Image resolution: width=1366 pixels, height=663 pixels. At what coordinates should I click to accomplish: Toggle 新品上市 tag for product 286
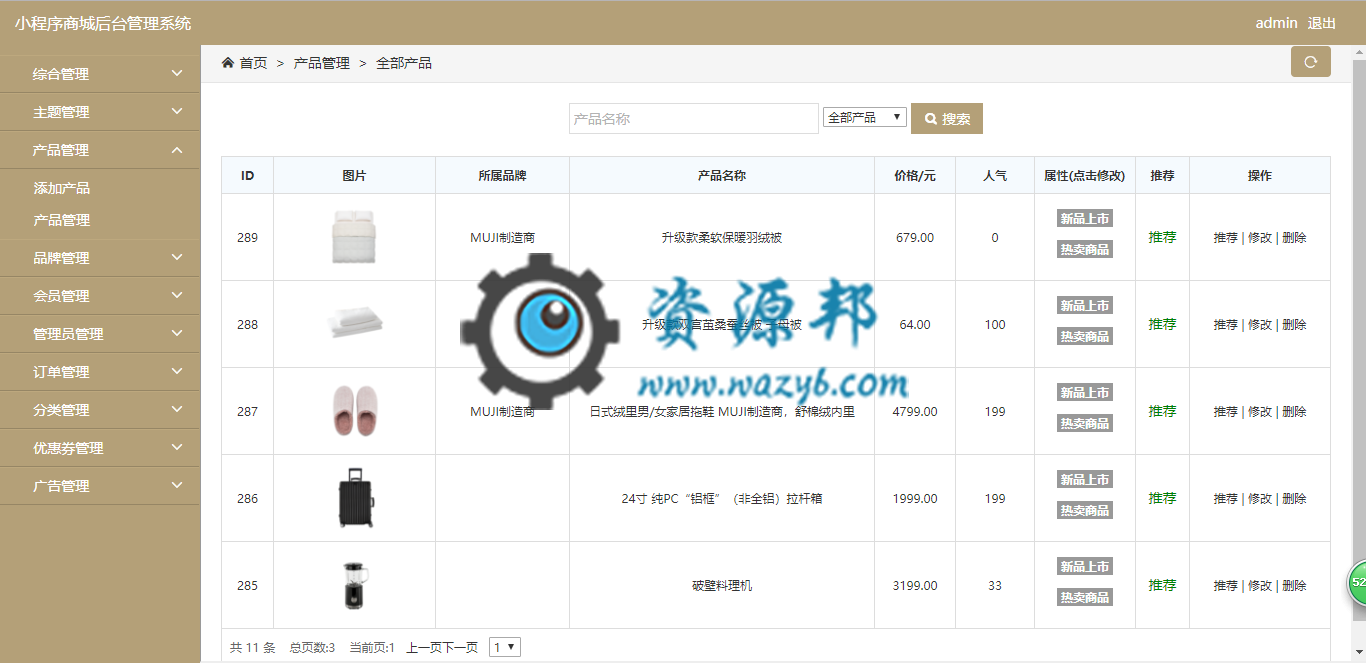(x=1085, y=480)
